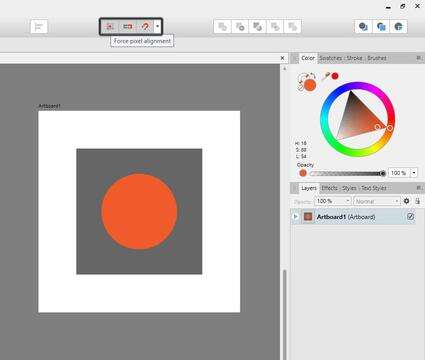Toggle the red magnet Snapping icon
The image size is (425, 360).
[x=145, y=26]
